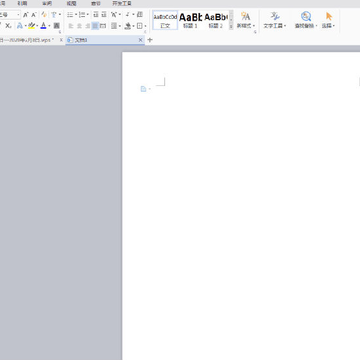Apply the blue font color
The image size is (360, 360).
point(43,26)
